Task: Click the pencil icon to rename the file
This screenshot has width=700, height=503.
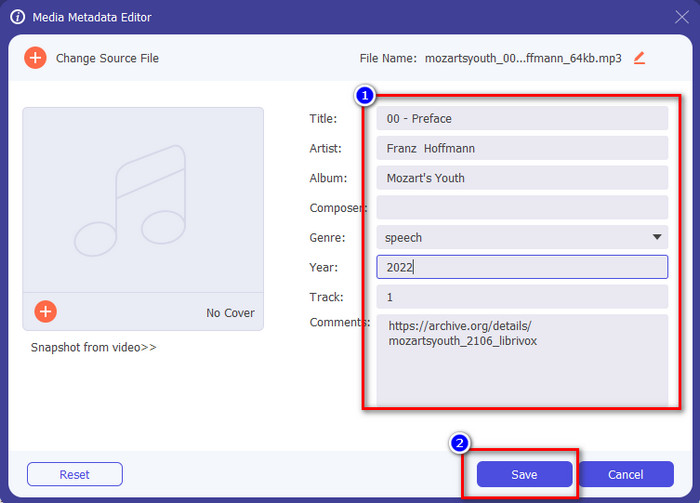Action: (639, 58)
